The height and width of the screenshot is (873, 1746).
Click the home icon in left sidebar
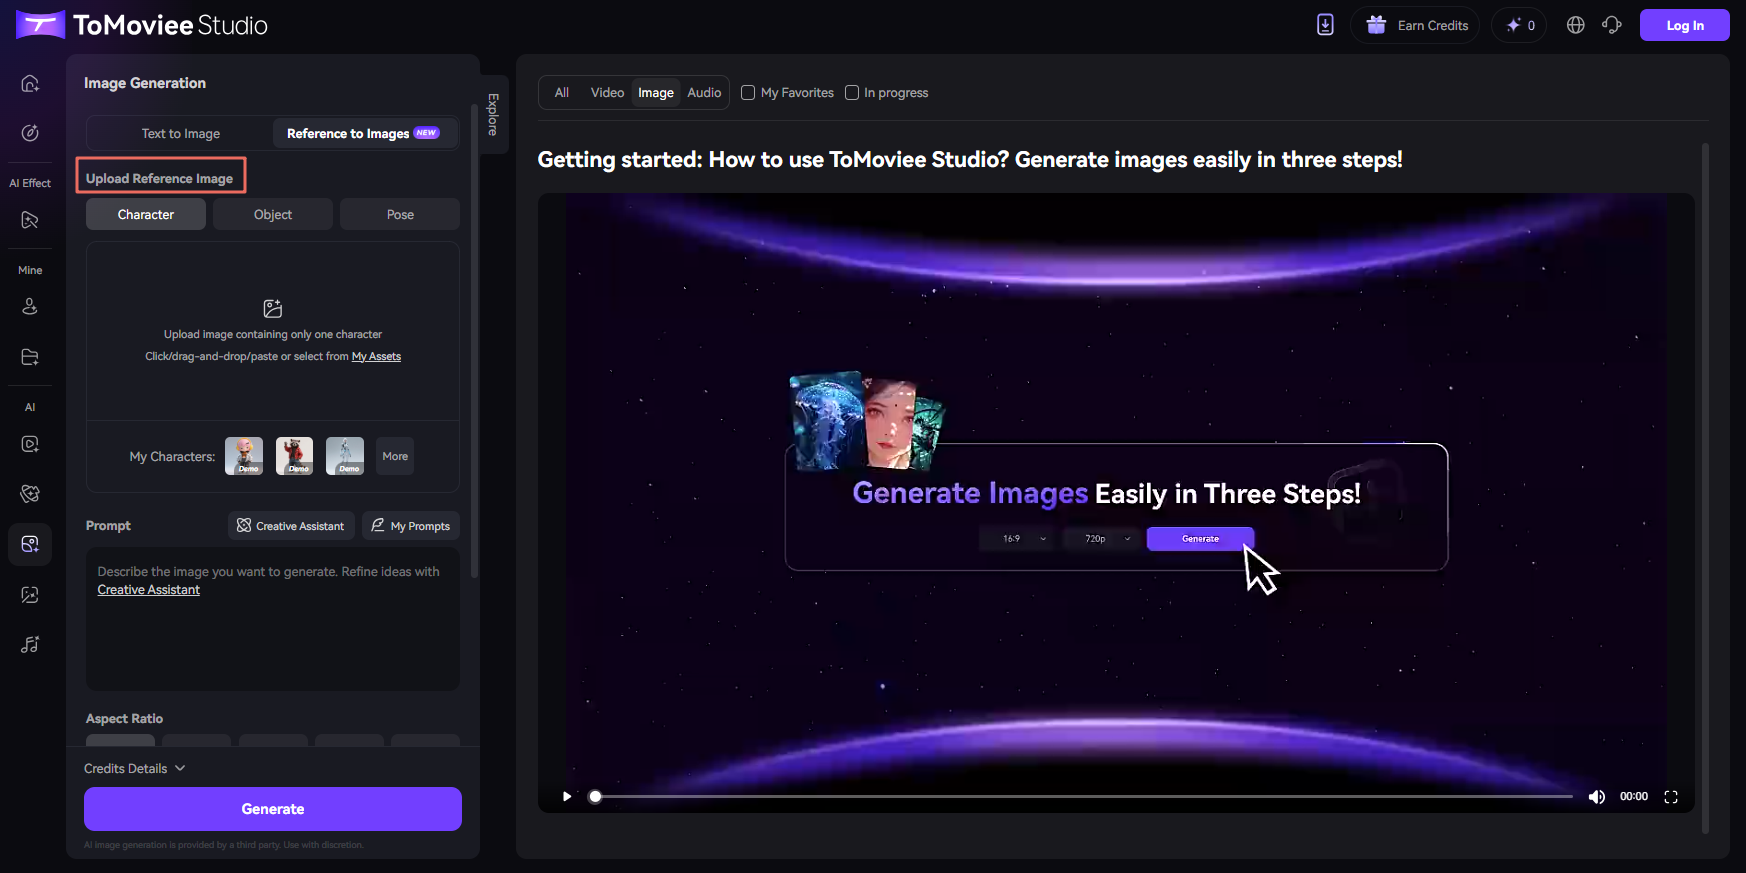[x=30, y=83]
